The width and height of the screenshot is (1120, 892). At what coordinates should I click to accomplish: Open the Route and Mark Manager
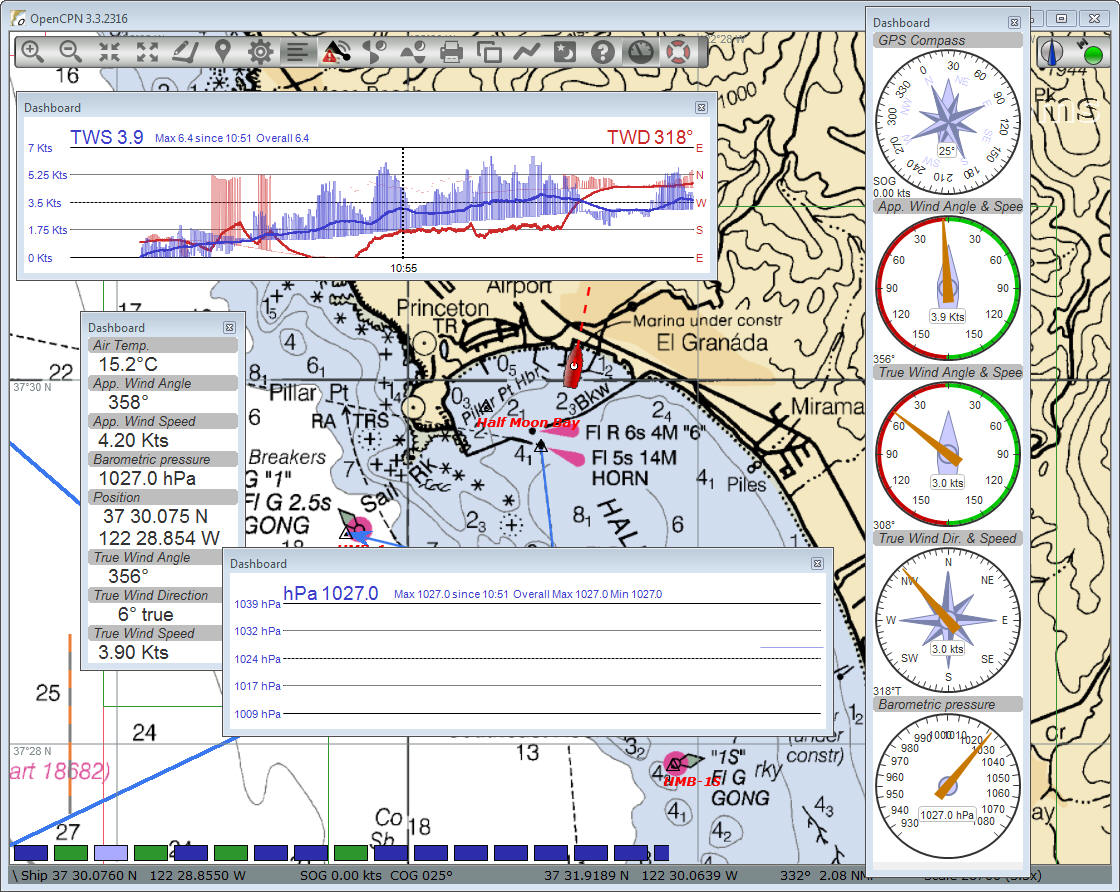coord(489,52)
